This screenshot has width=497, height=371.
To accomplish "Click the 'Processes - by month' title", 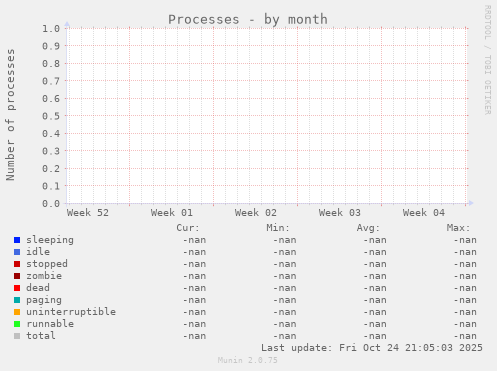I will tap(248, 19).
